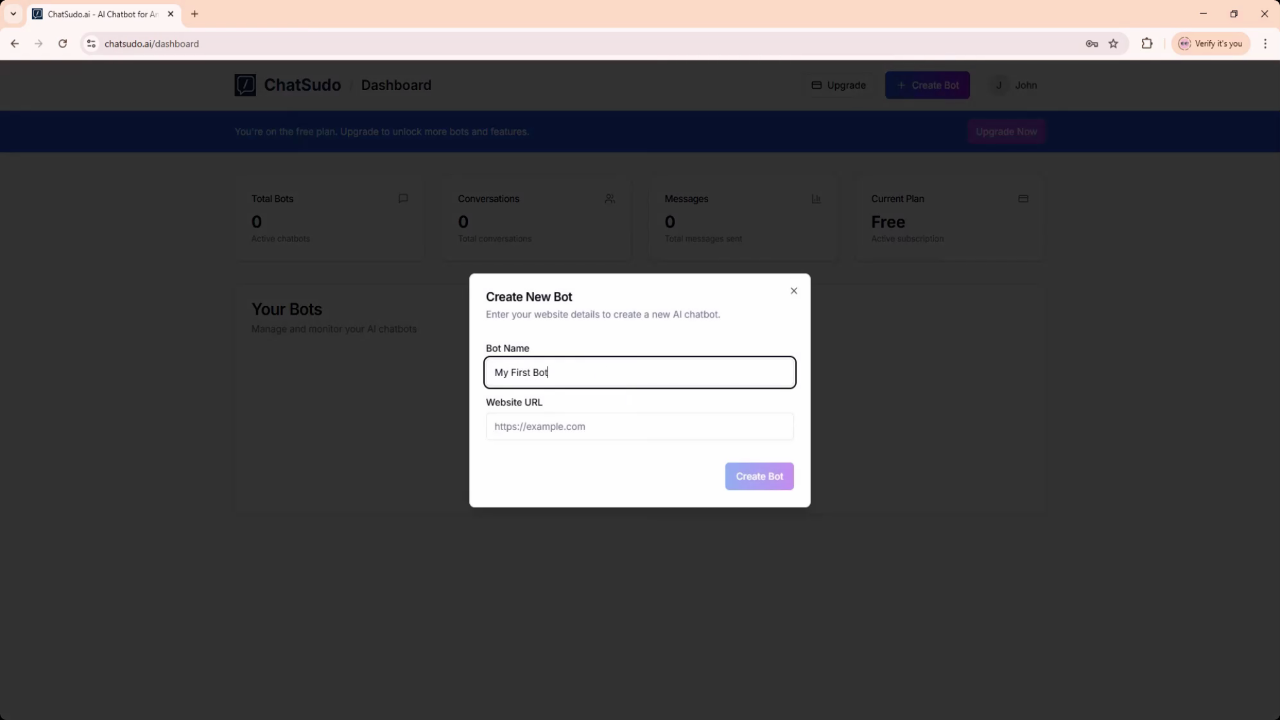The width and height of the screenshot is (1280, 720).
Task: Reload the page with refresh icon
Action: pyautogui.click(x=62, y=43)
